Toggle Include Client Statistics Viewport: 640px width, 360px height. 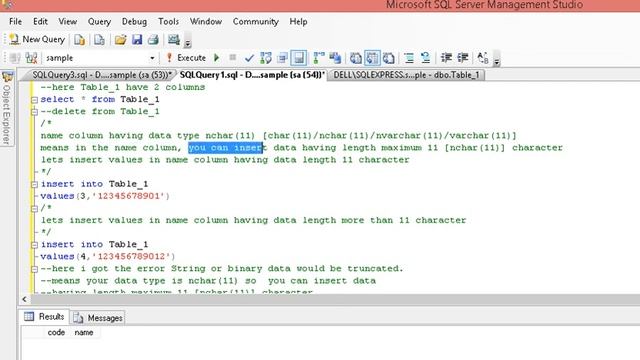click(335, 58)
